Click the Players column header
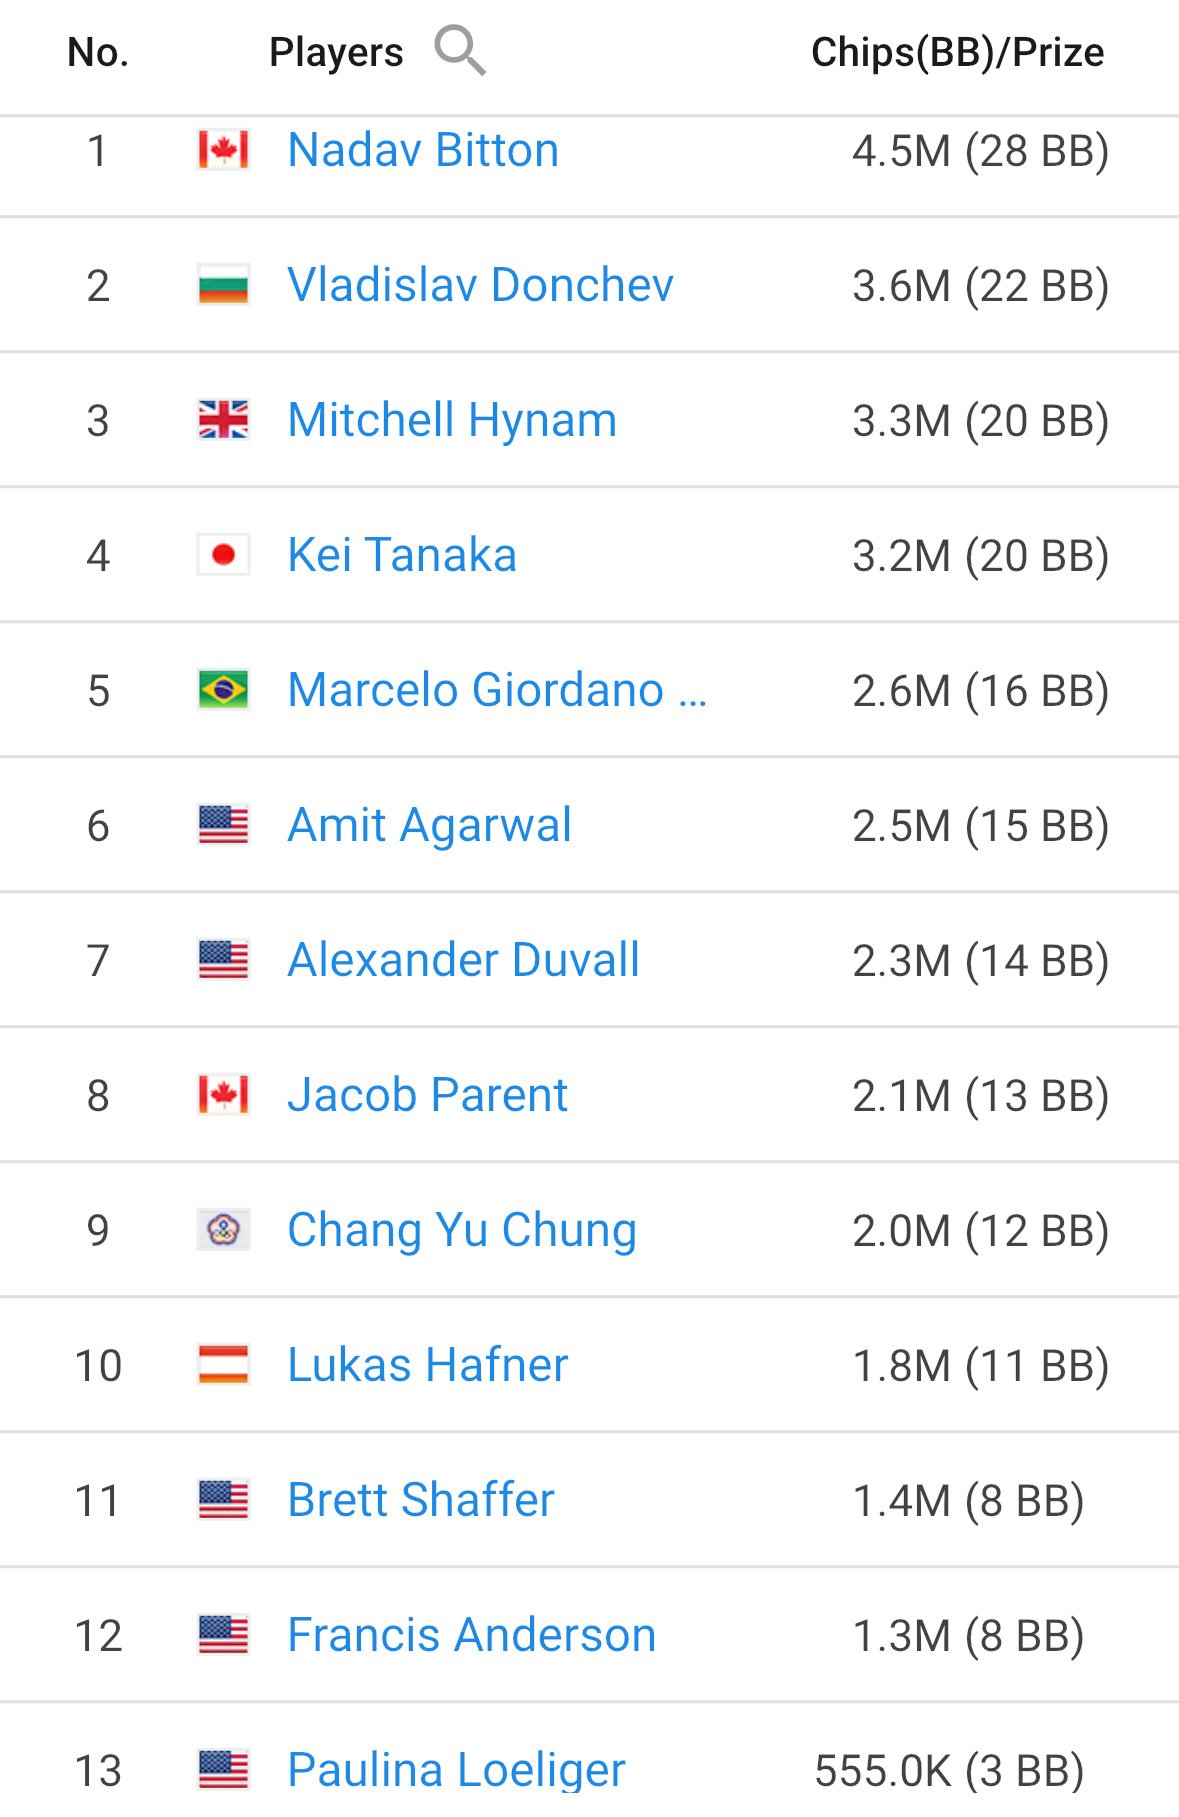1179x1817 pixels. (x=336, y=53)
